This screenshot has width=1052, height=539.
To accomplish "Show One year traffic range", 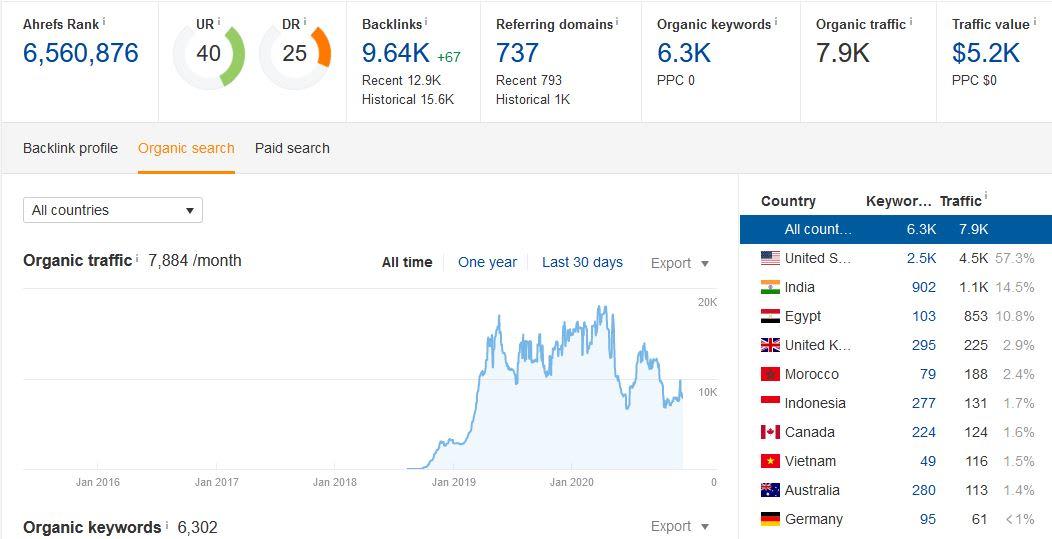I will click(488, 262).
